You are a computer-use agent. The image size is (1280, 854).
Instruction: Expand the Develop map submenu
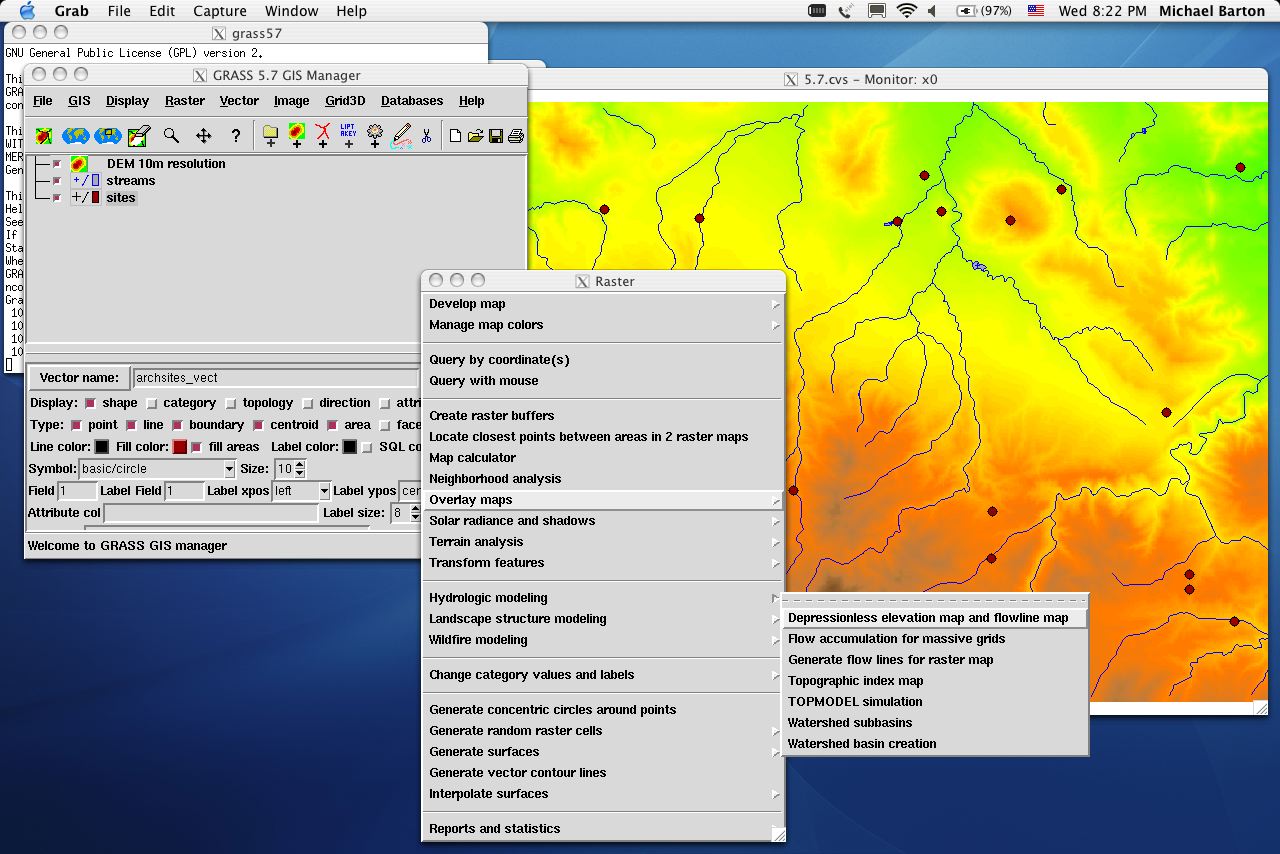coord(603,304)
